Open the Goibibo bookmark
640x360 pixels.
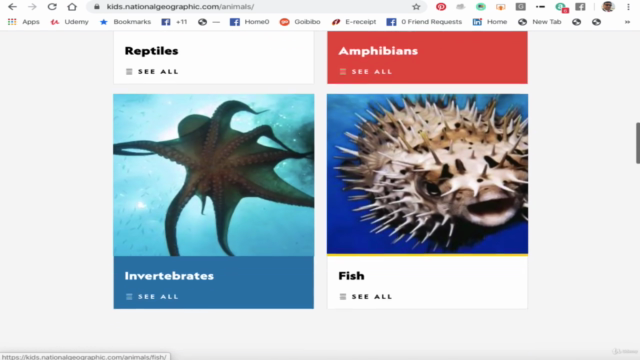(x=300, y=22)
